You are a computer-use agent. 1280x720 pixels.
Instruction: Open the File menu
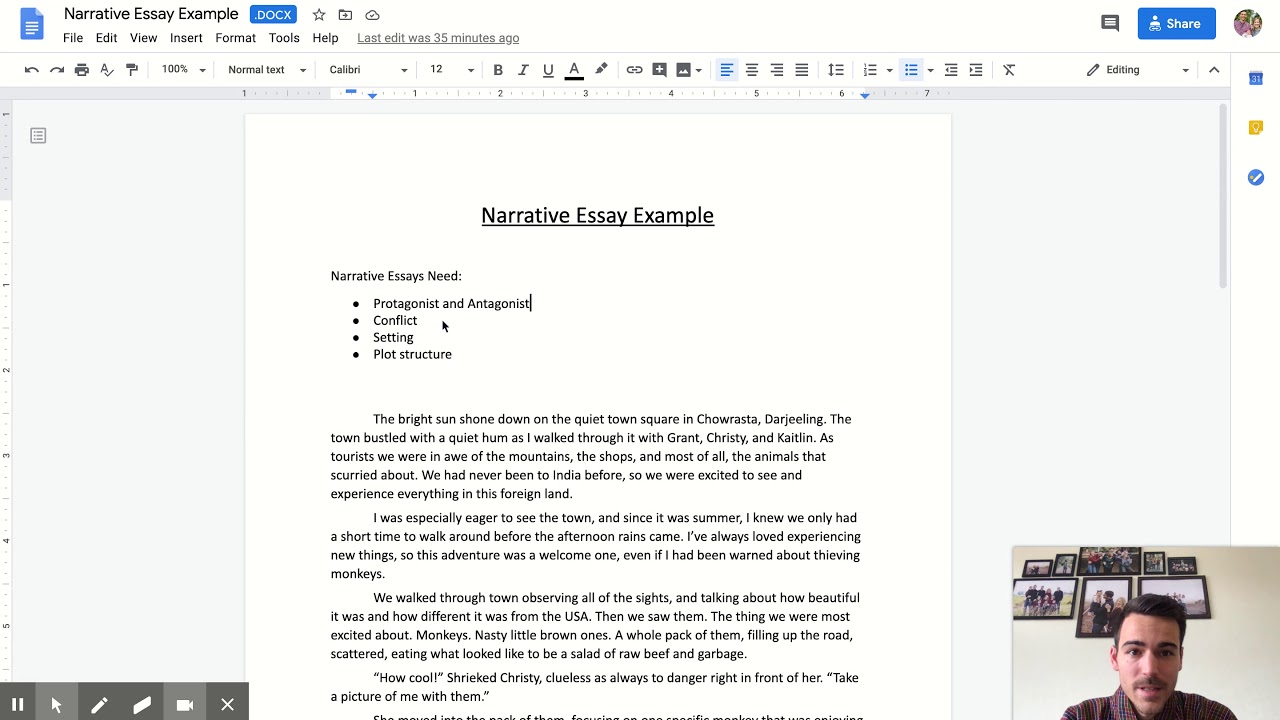pyautogui.click(x=73, y=38)
